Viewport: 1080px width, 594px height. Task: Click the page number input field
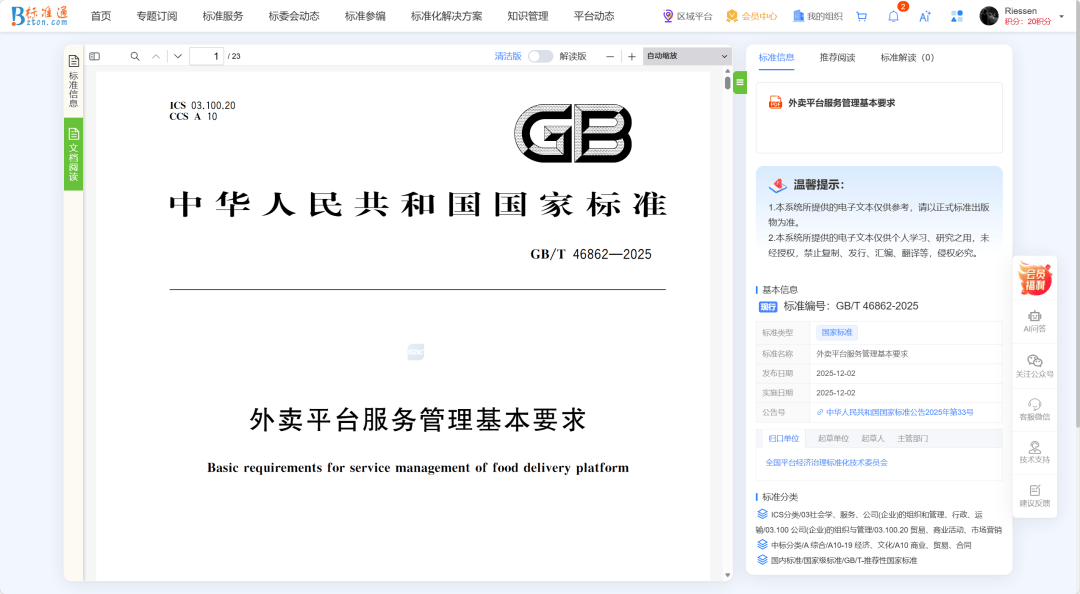pos(206,57)
